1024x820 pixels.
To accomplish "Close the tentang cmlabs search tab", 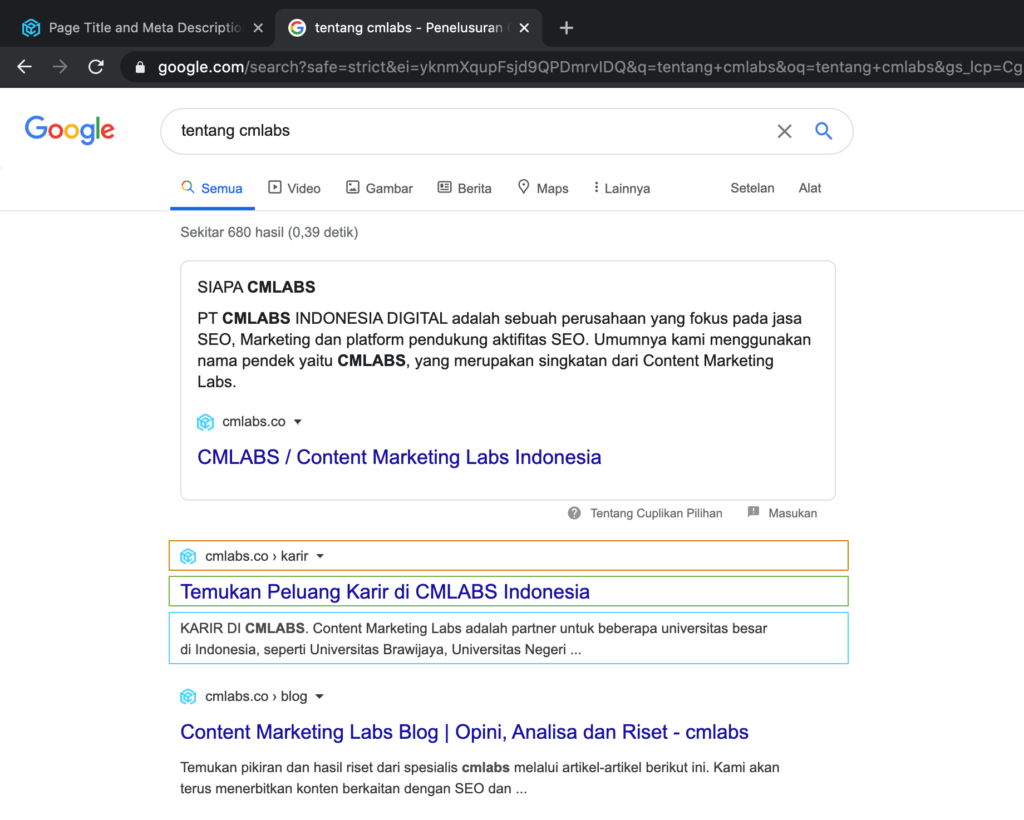I will 524,28.
